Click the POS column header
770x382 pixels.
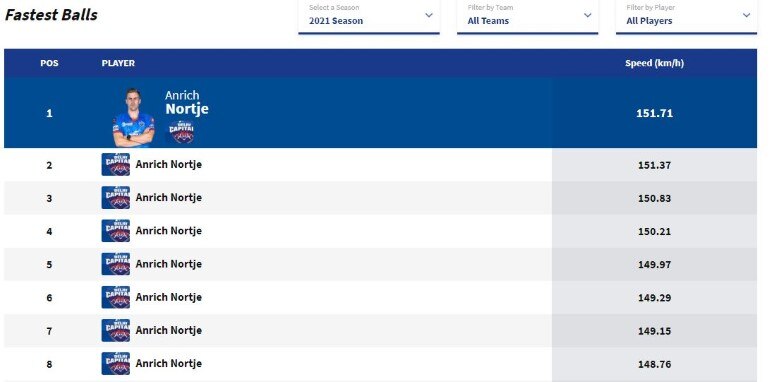click(x=49, y=63)
